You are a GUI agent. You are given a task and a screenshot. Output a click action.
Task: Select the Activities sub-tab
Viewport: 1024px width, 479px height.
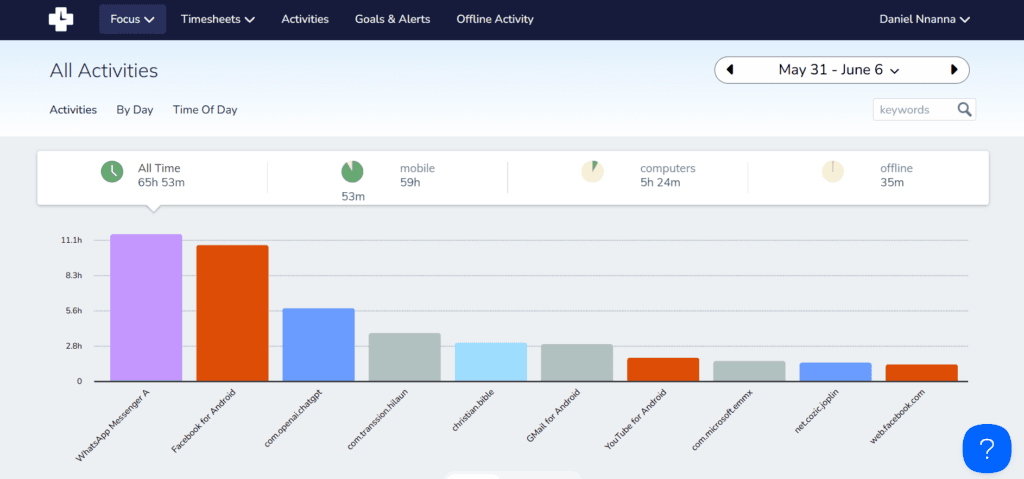(73, 110)
